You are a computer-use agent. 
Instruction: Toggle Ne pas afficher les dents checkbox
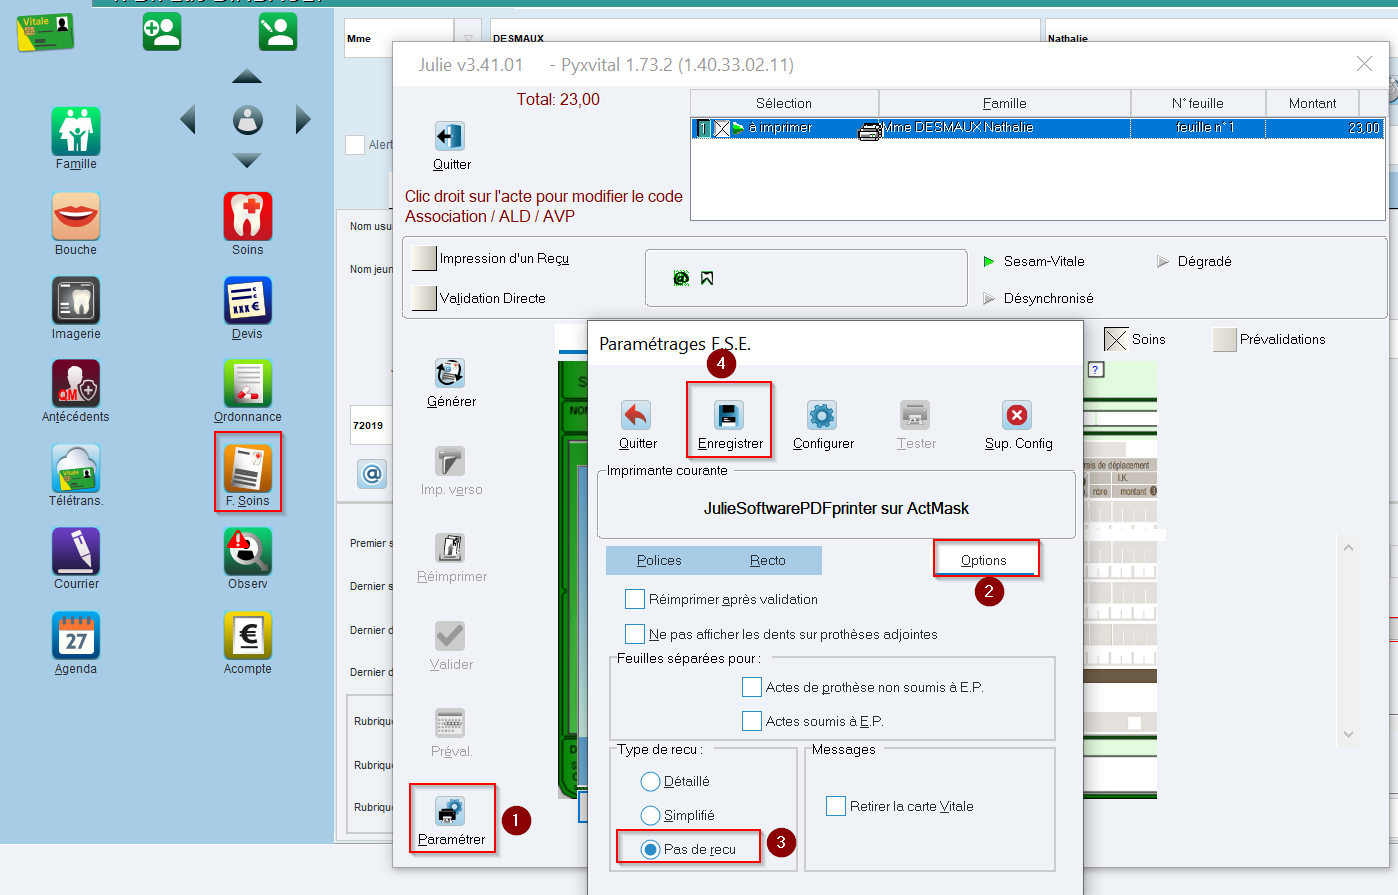tap(635, 634)
